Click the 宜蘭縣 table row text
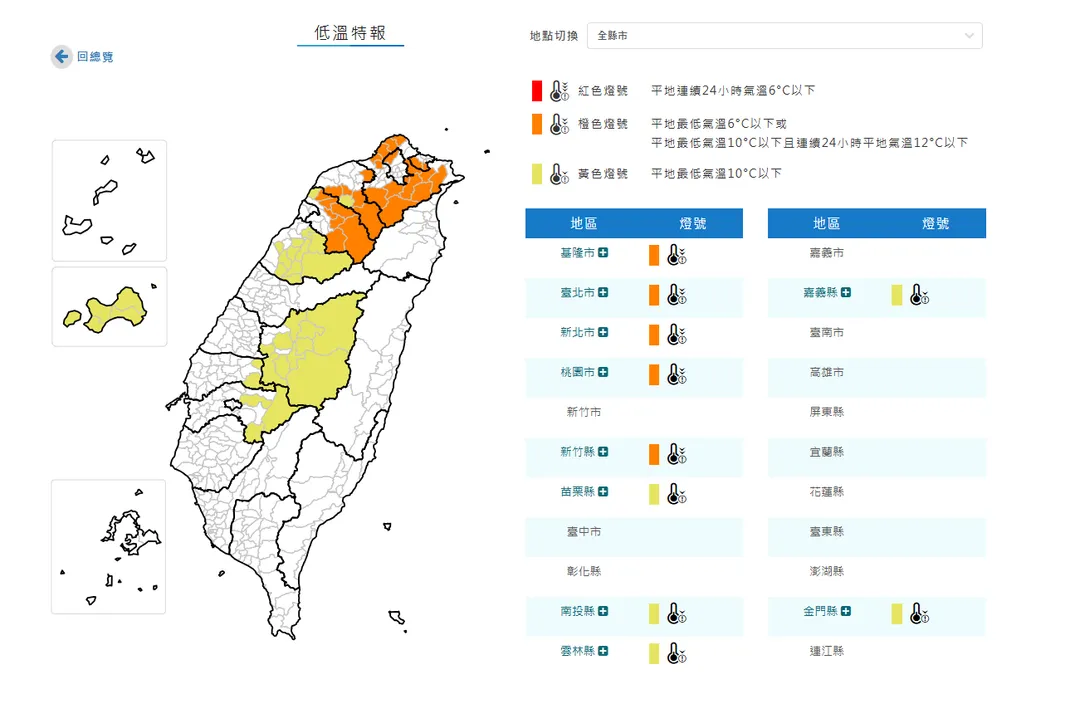1080x704 pixels. 826,452
